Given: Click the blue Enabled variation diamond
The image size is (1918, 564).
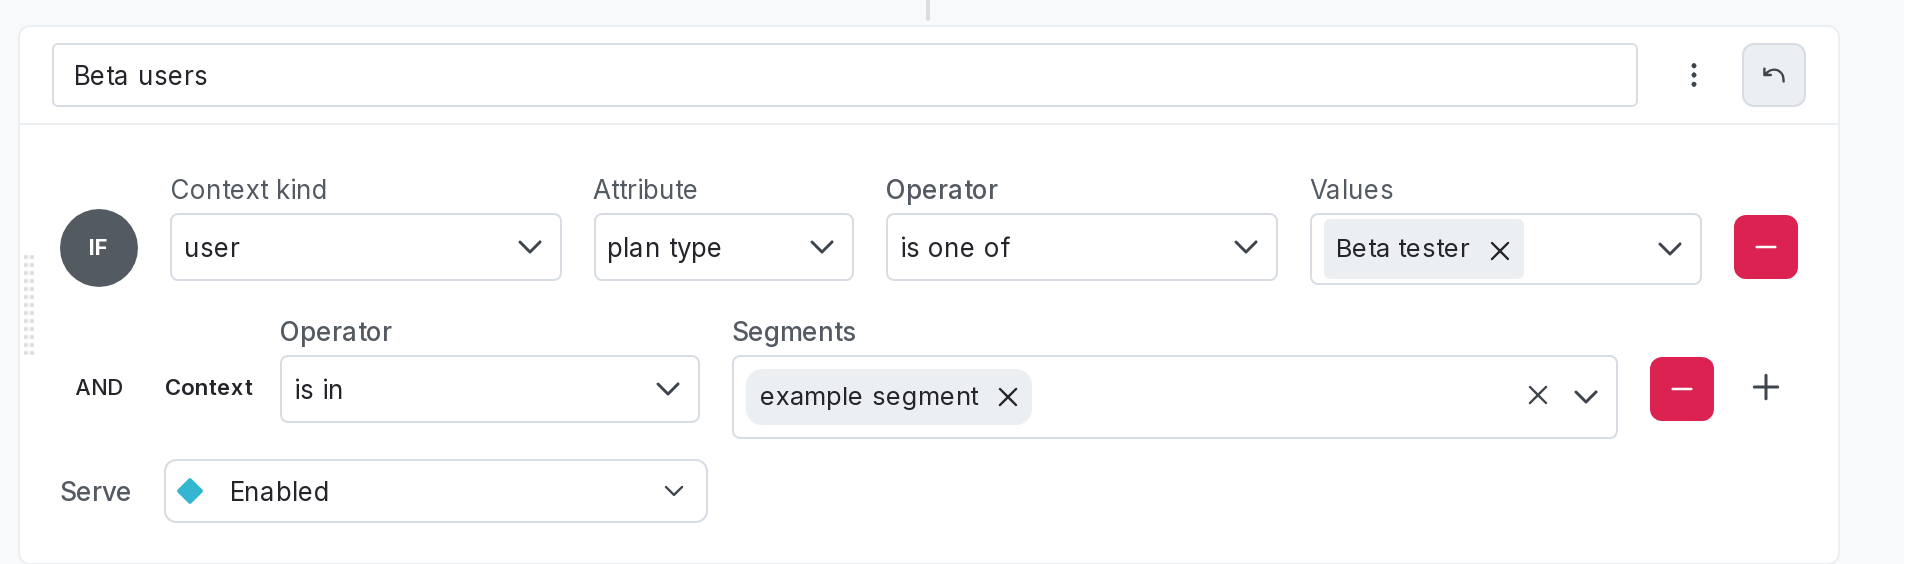Looking at the screenshot, I should 190,491.
